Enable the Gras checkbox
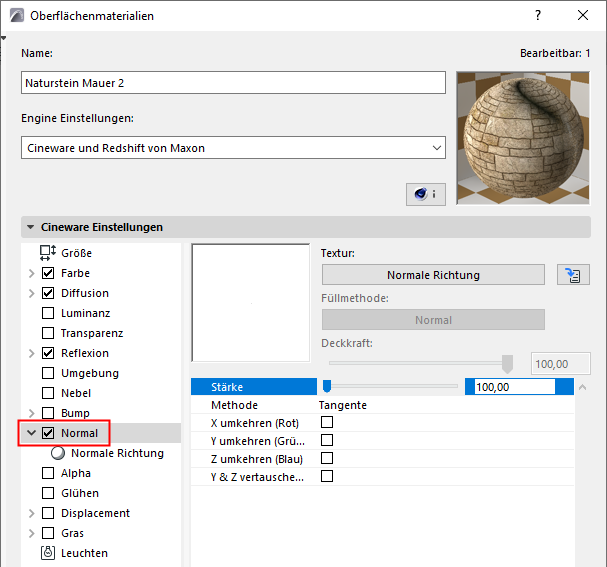This screenshot has width=607, height=567. 48,533
